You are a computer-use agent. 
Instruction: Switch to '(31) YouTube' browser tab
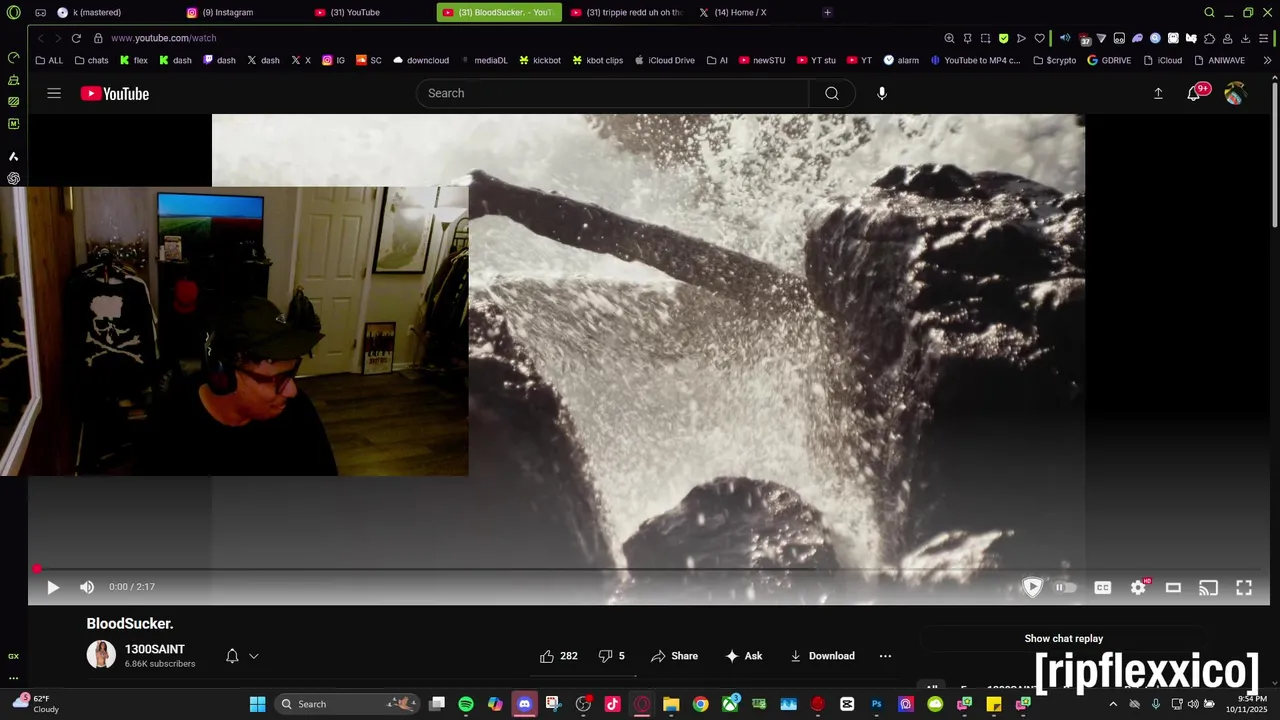tap(370, 12)
